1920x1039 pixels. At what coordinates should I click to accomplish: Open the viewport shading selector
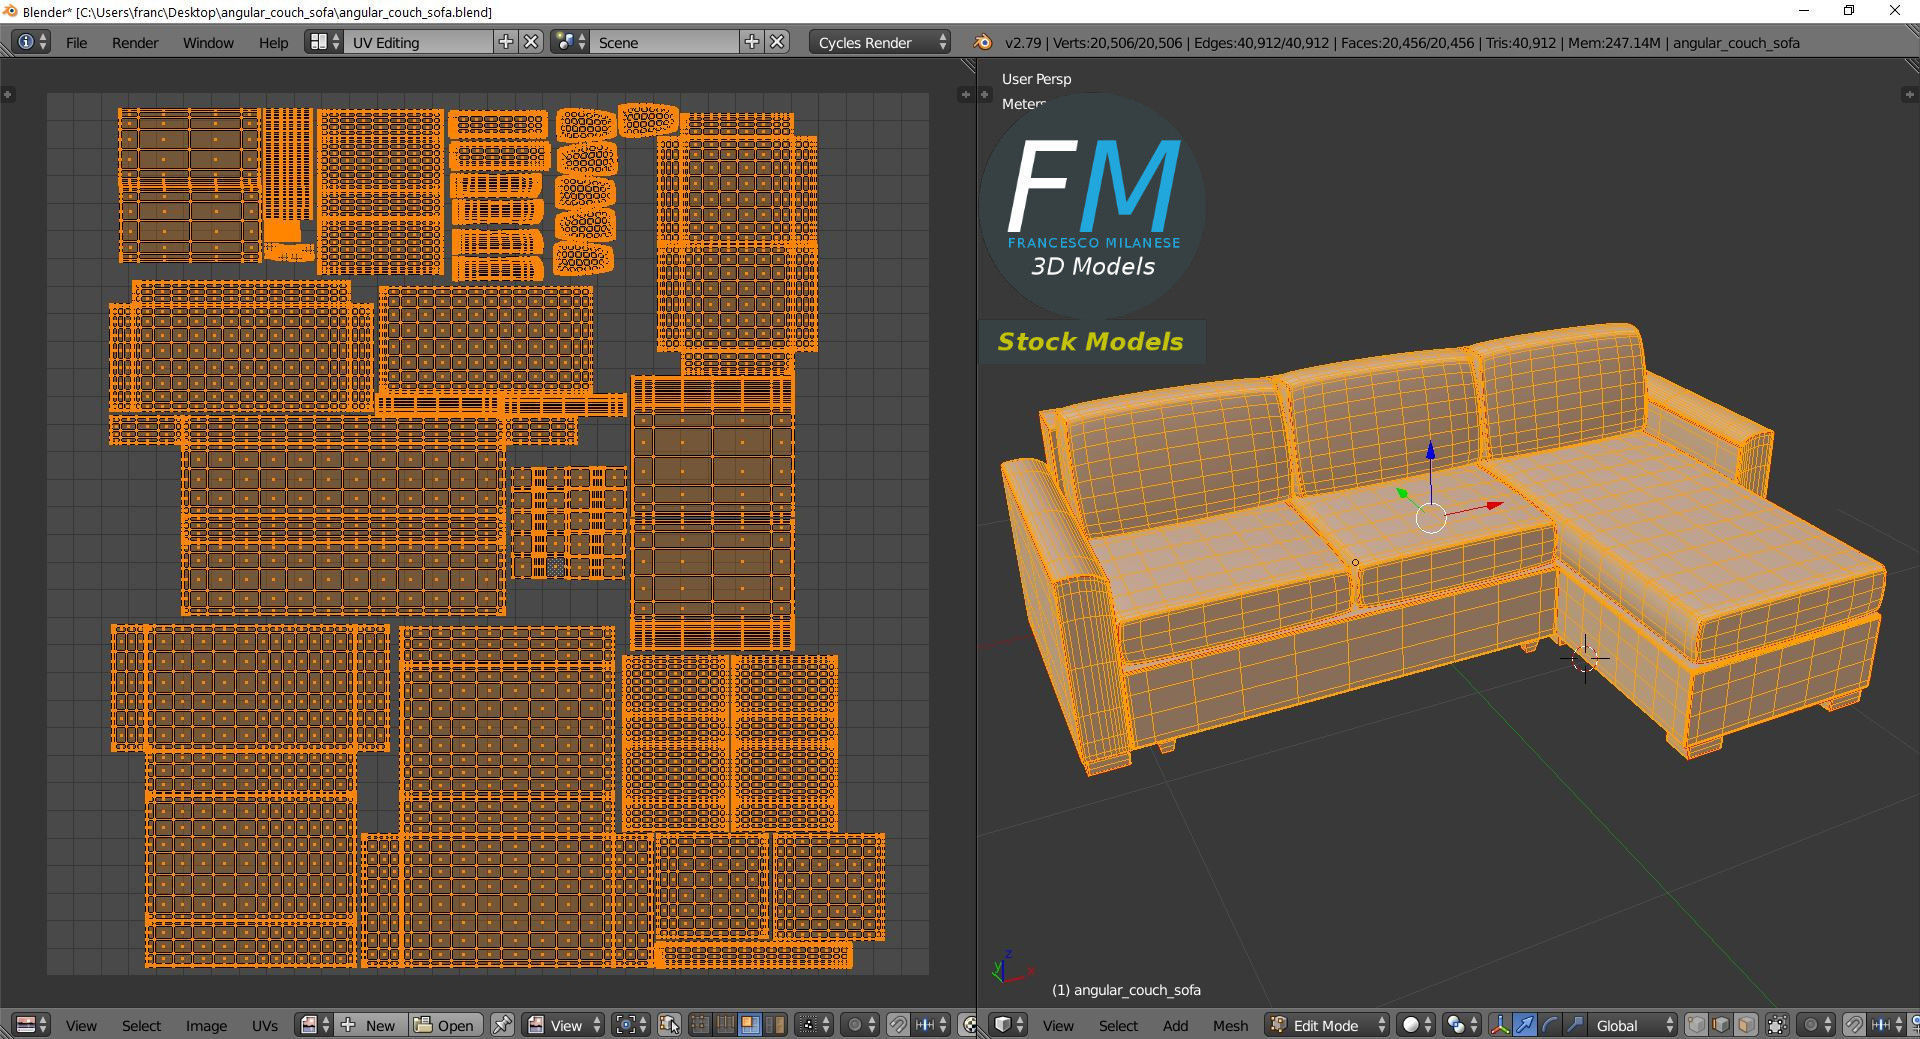1415,1025
